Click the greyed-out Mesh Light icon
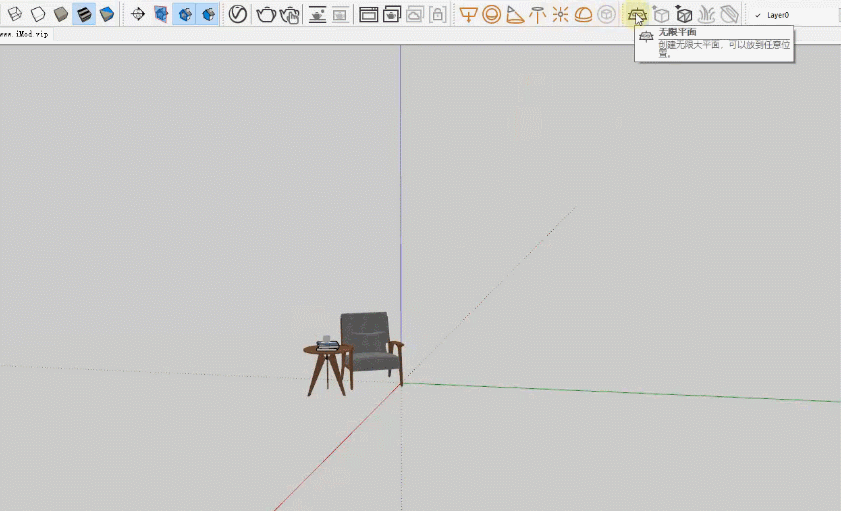841x511 pixels. pos(607,14)
